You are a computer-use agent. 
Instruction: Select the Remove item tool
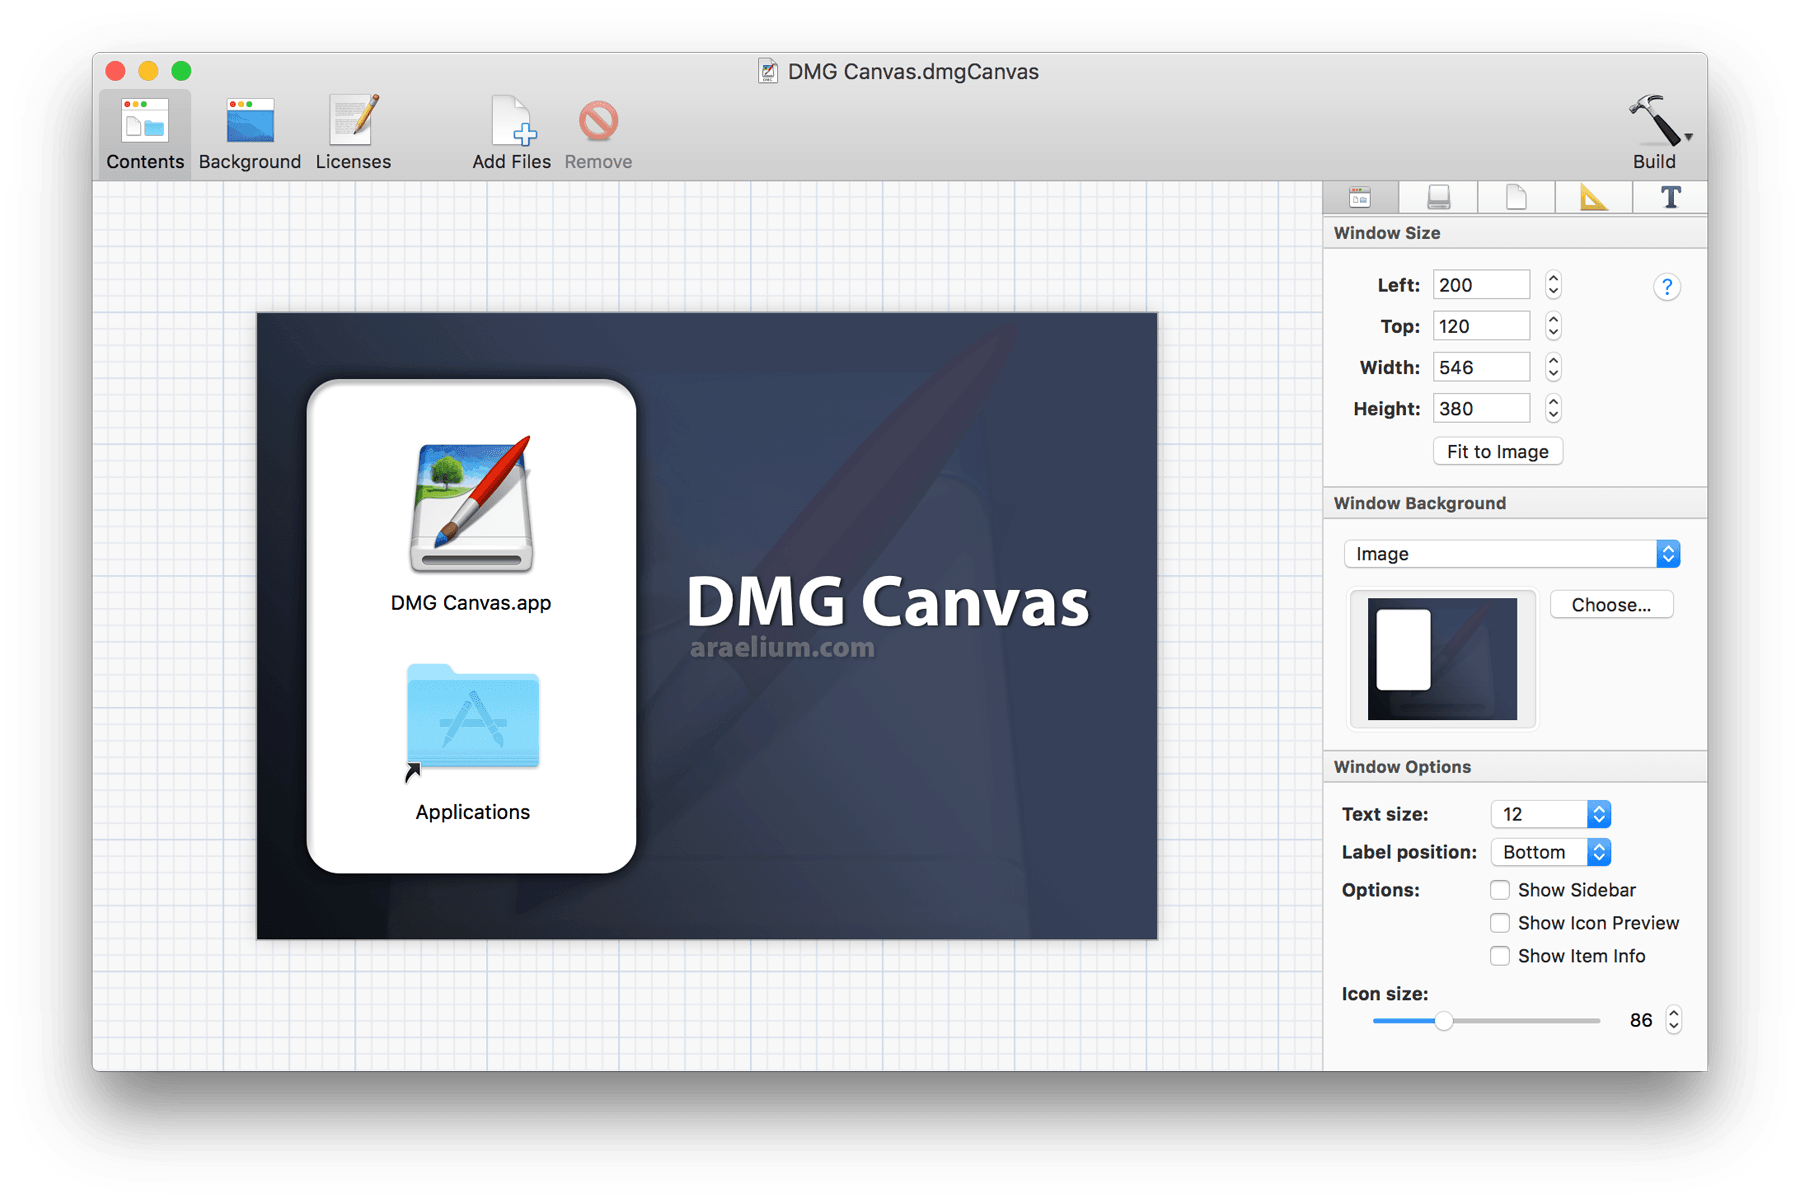597,133
